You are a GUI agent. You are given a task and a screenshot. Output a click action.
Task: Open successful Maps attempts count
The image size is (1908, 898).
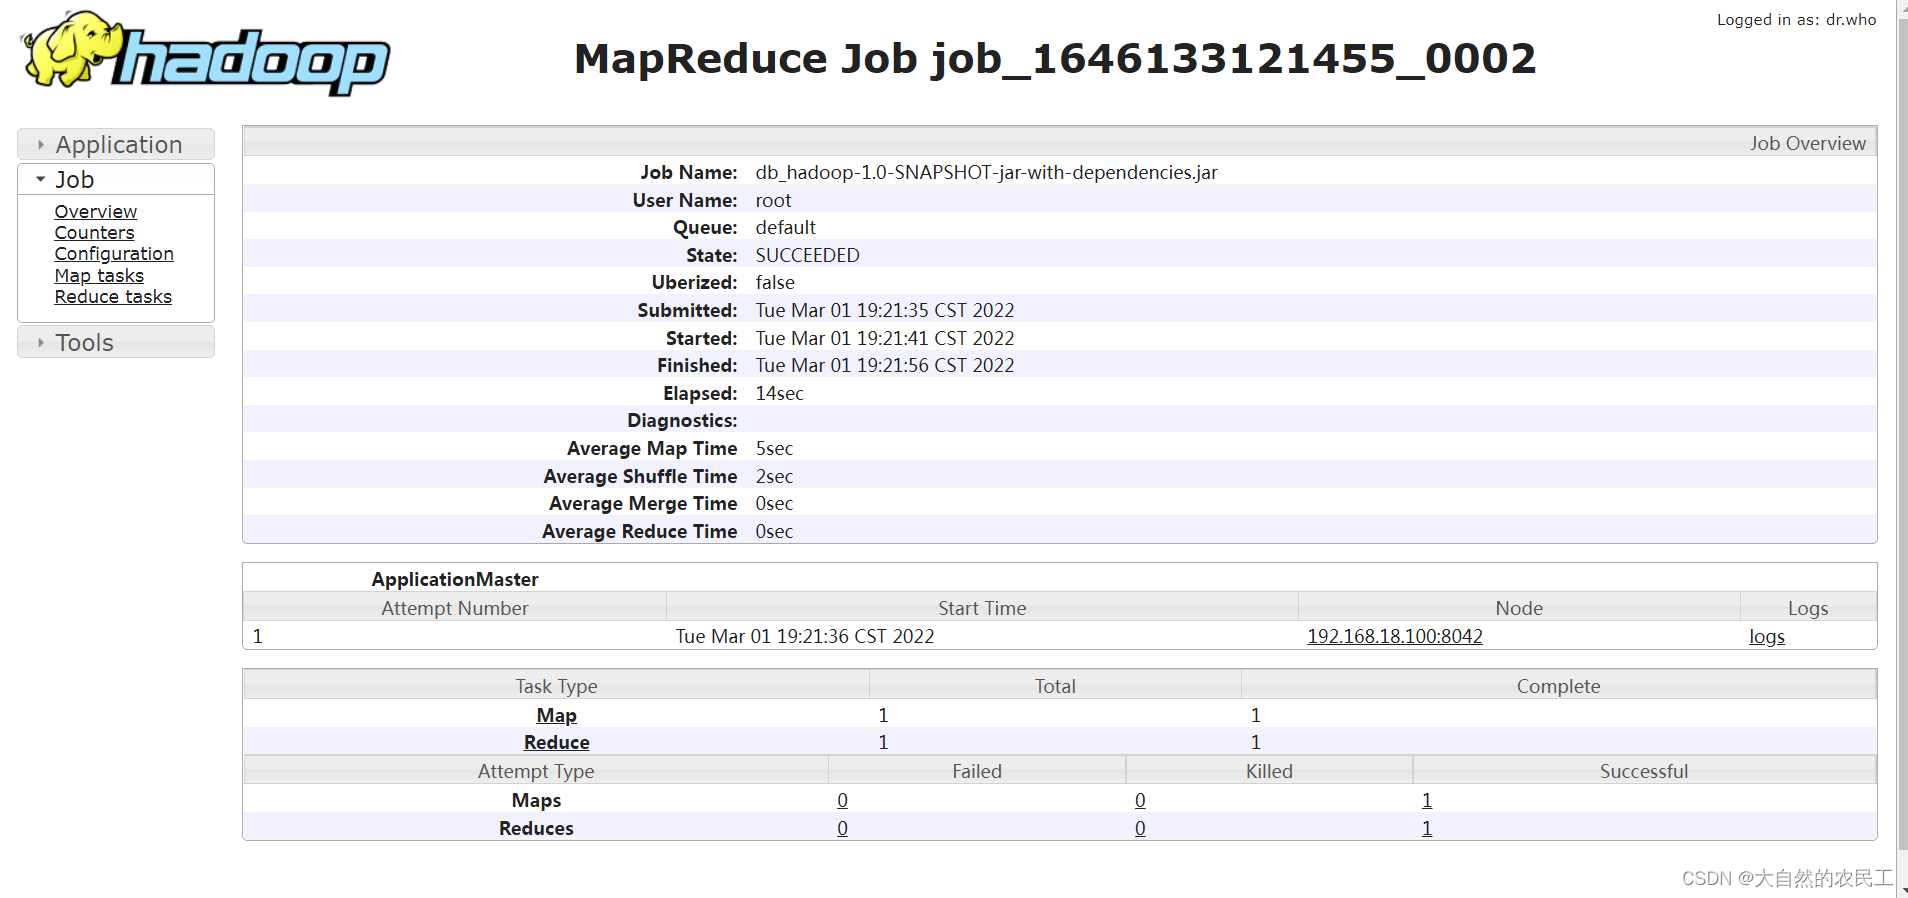[x=1427, y=800]
